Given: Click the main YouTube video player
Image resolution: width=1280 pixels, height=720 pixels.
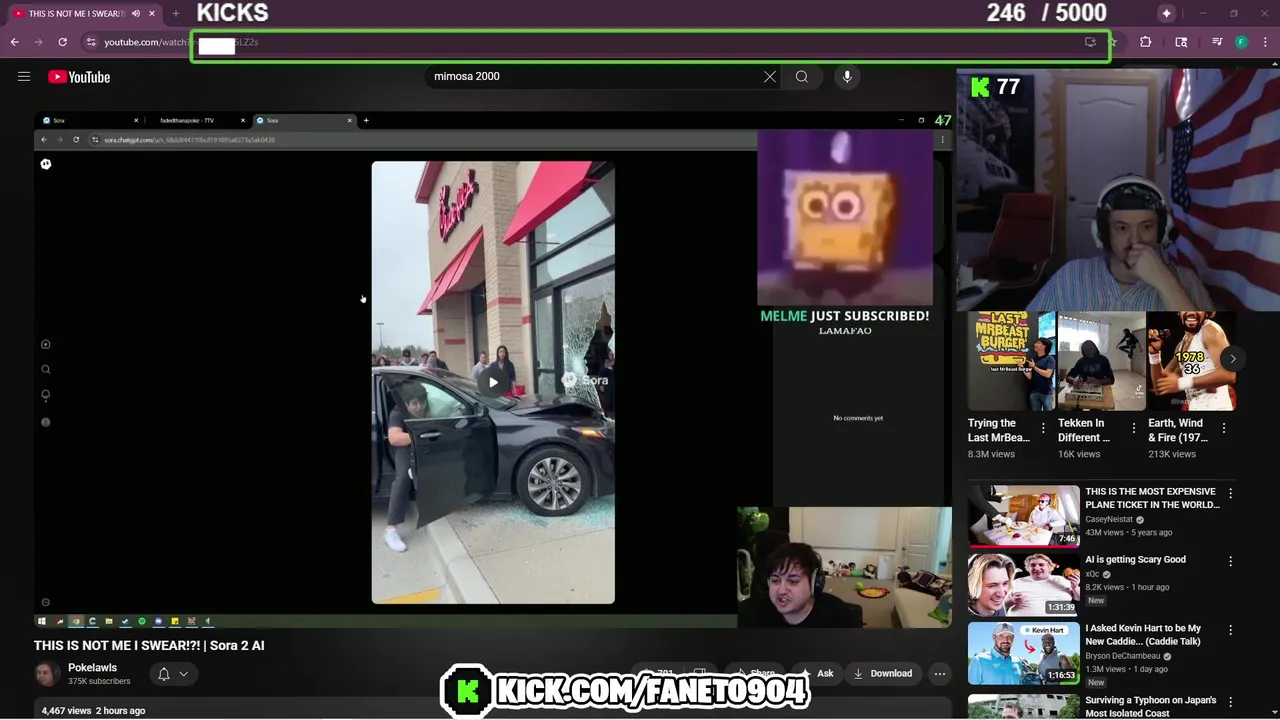Looking at the screenshot, I should tap(493, 370).
